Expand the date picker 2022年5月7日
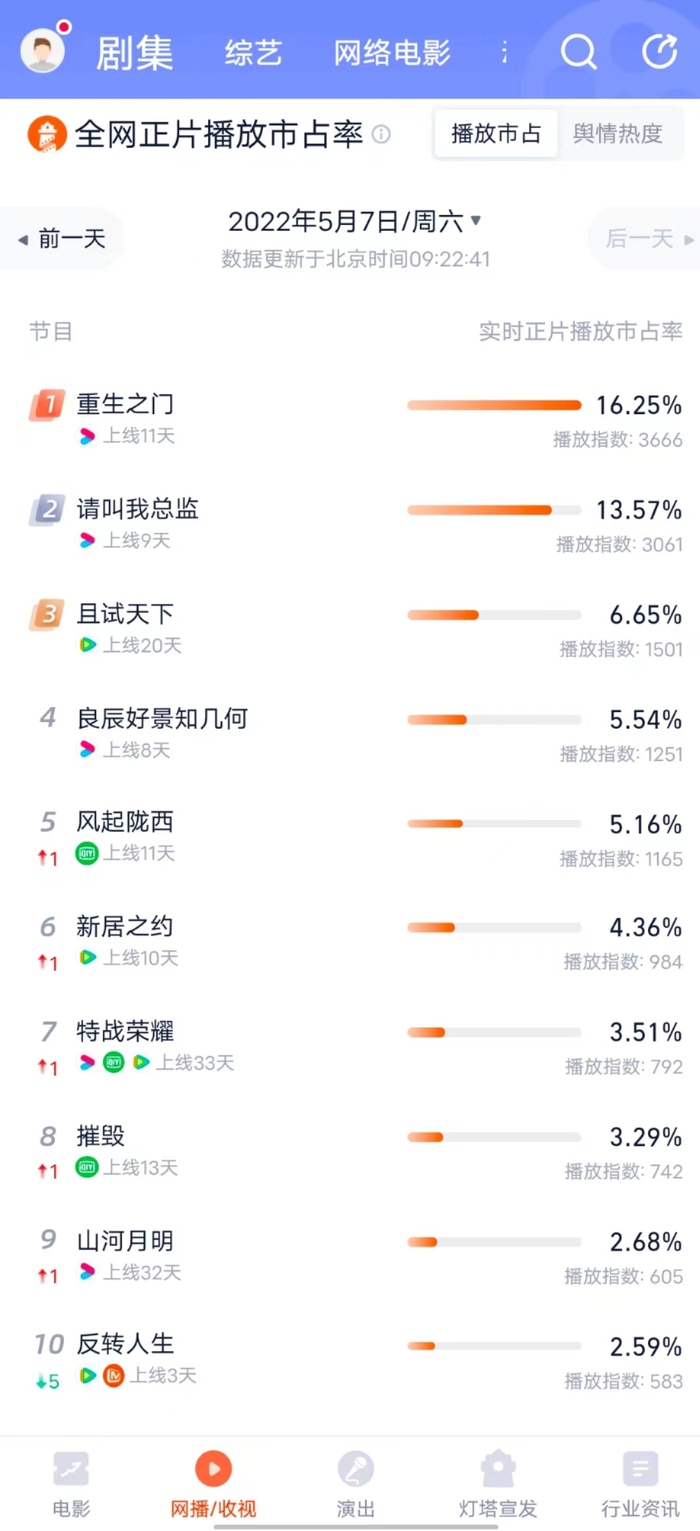Viewport: 700px width, 1531px height. tap(355, 221)
